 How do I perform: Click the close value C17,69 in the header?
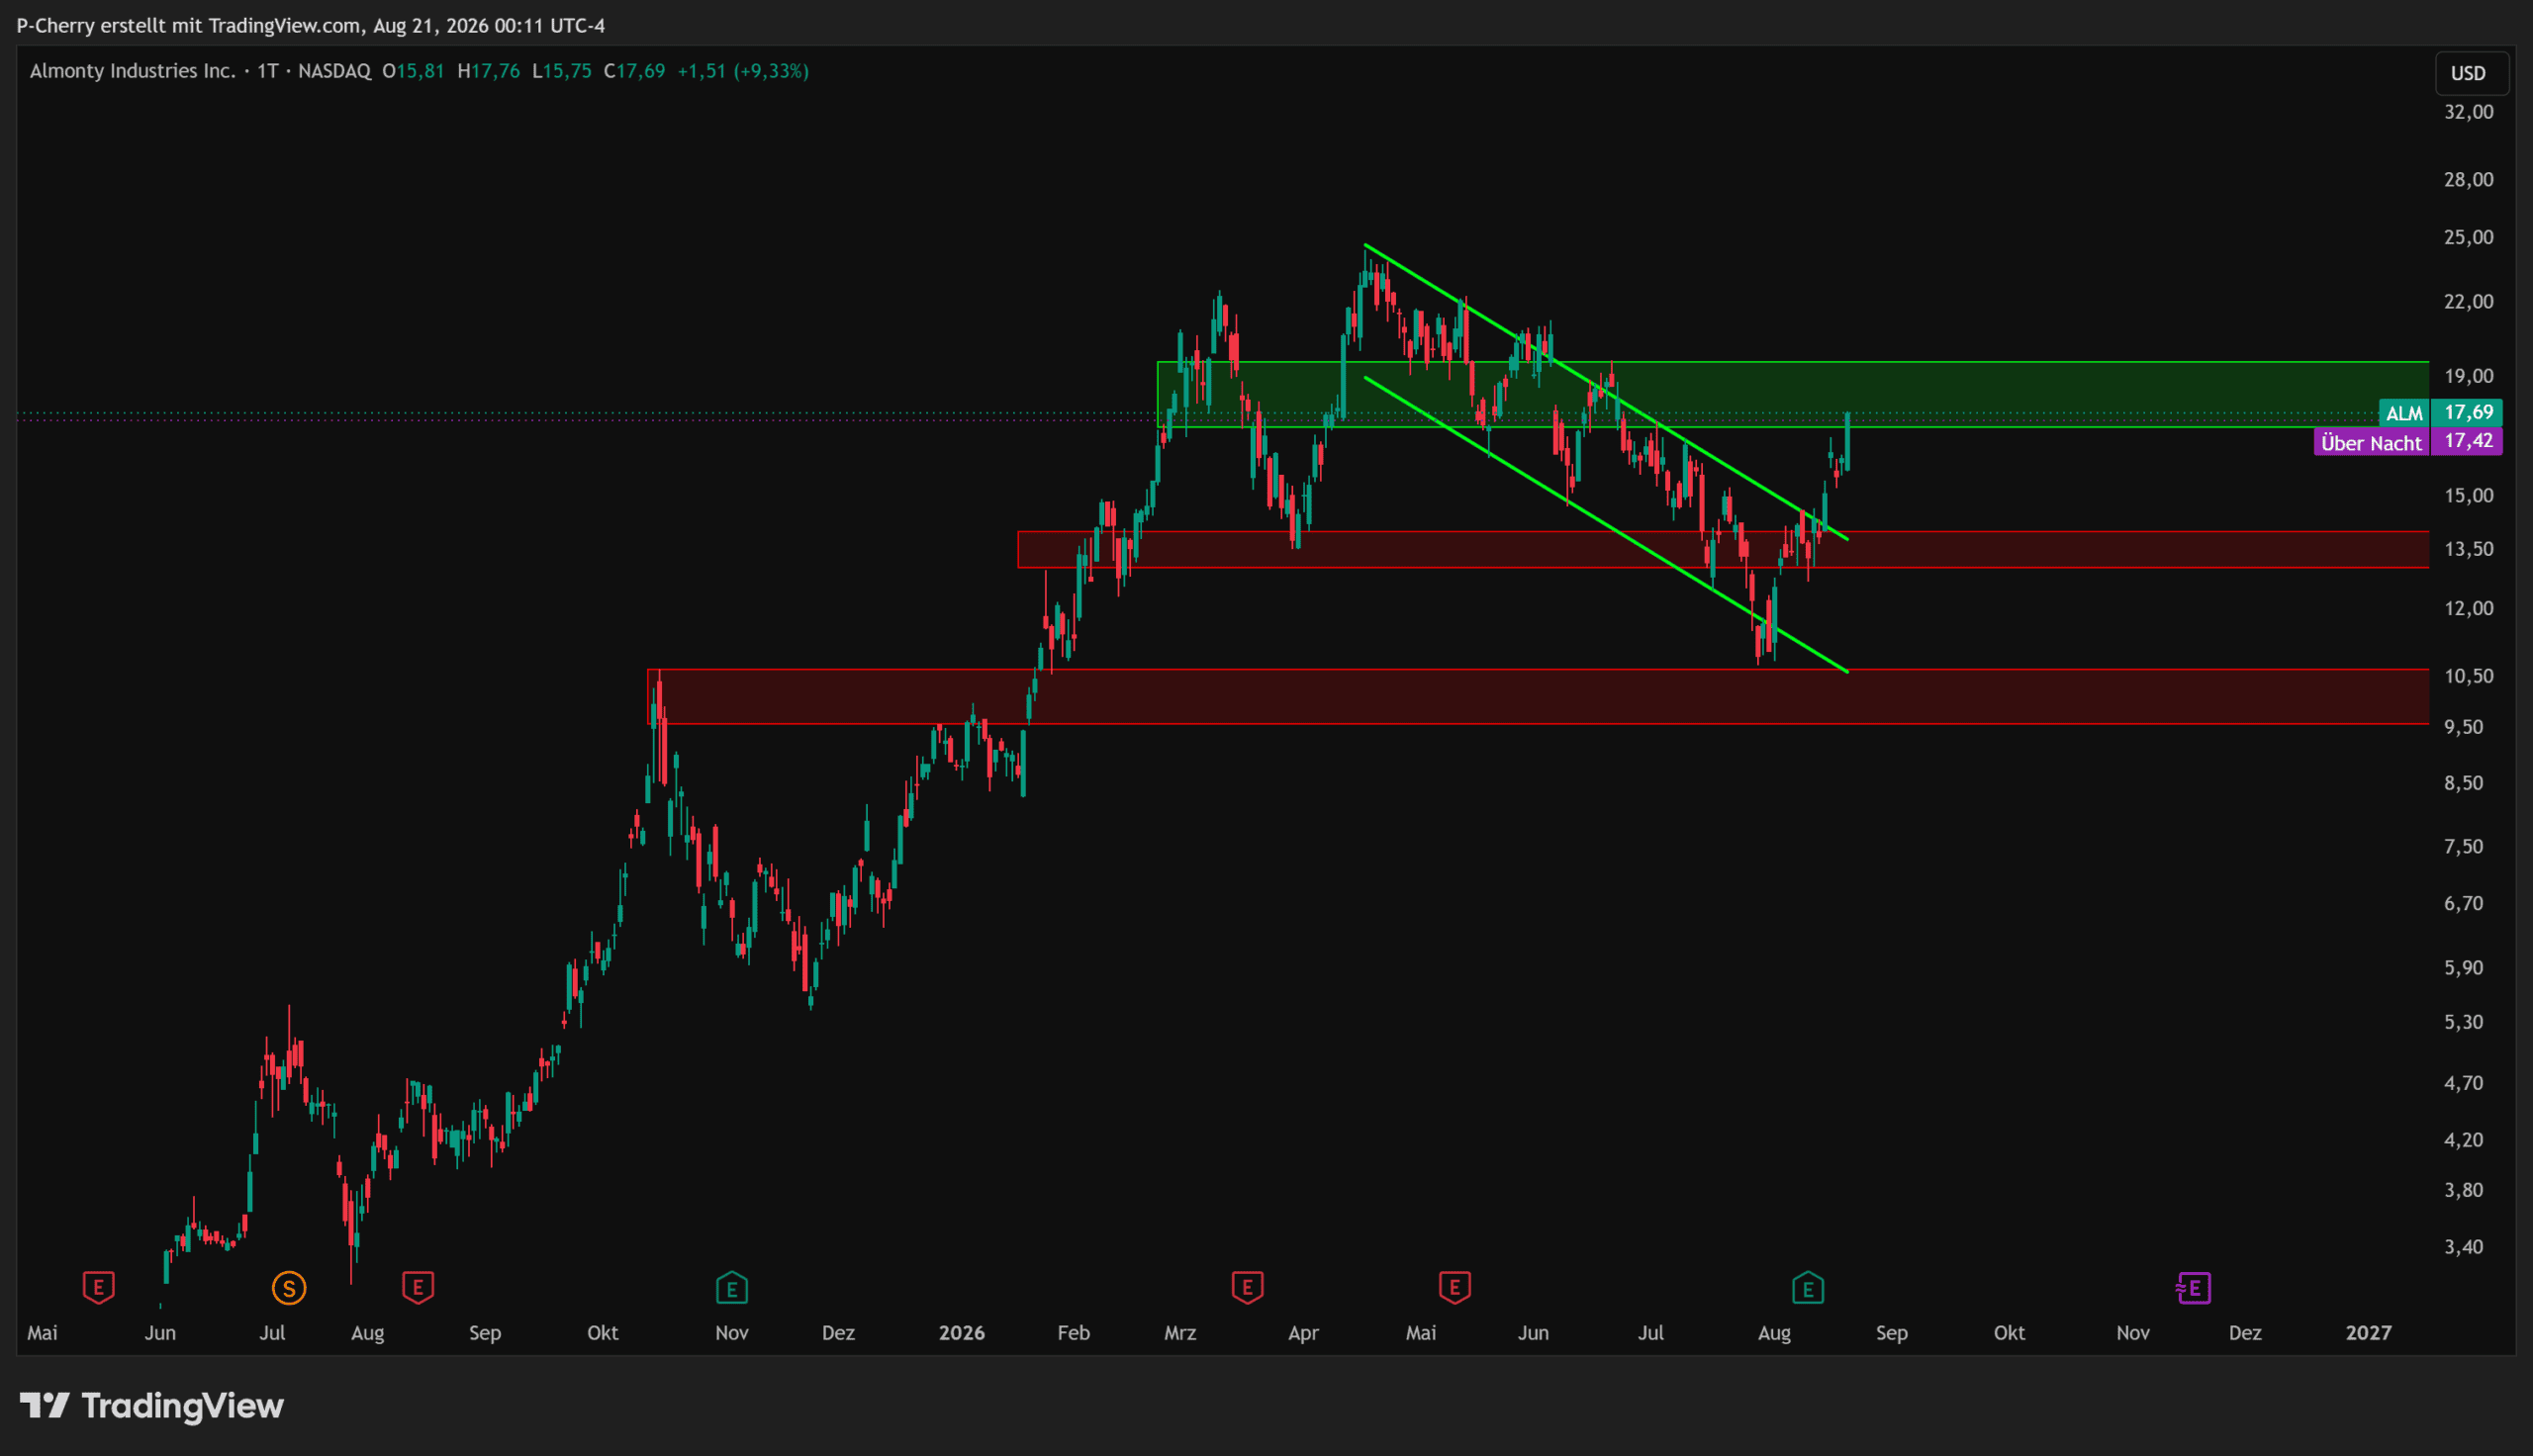[635, 71]
